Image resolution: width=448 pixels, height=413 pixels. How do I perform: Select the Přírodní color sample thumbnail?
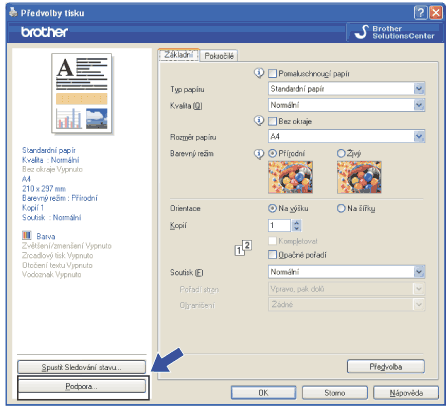pyautogui.click(x=290, y=177)
